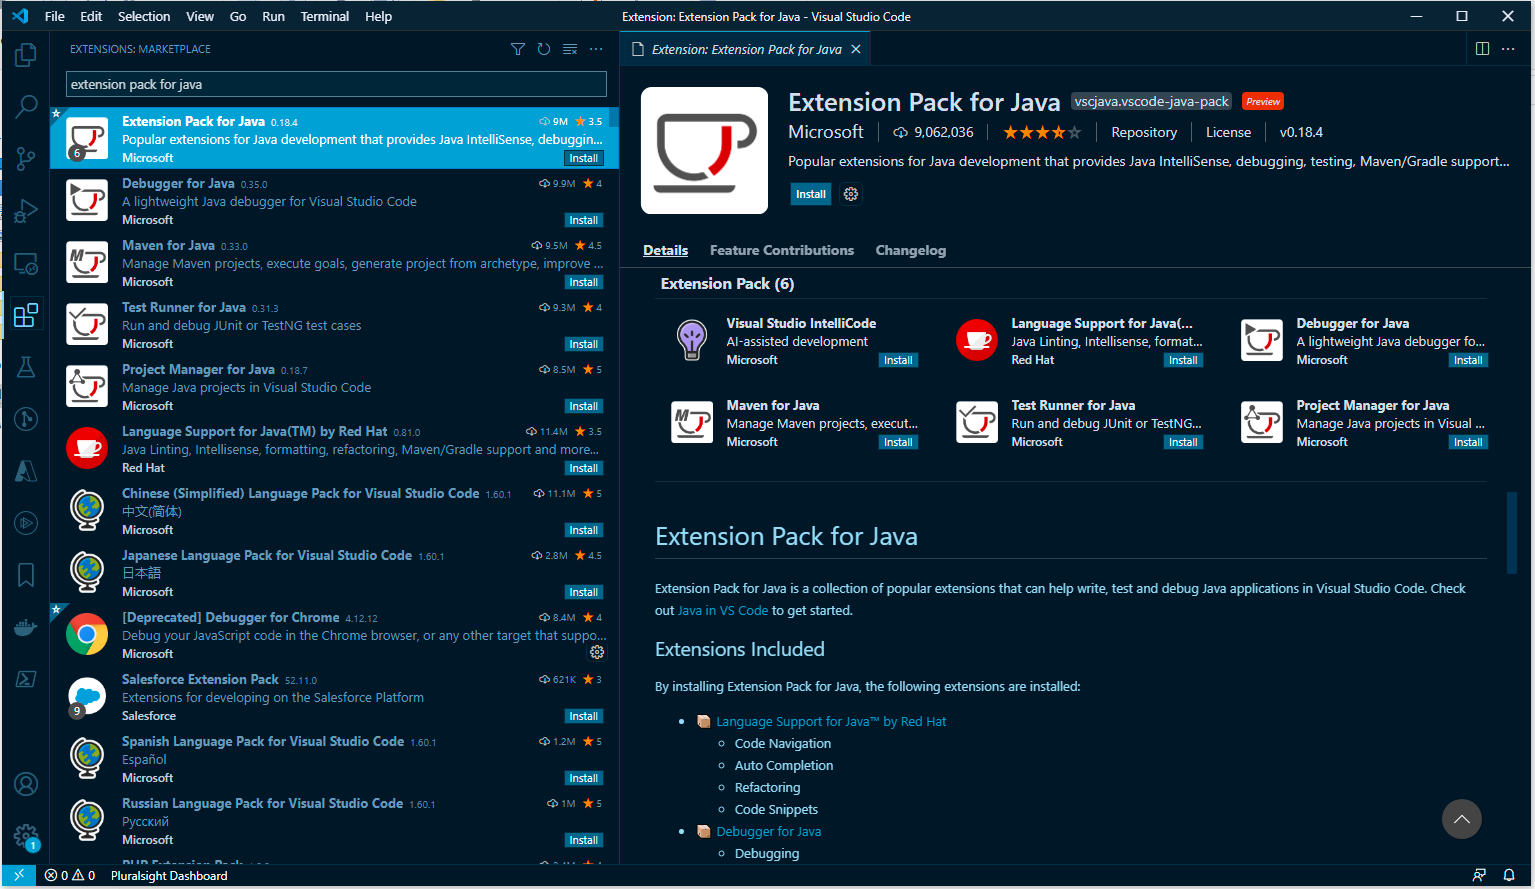
Task: Split the editor using the top-right icon
Action: click(x=1481, y=48)
